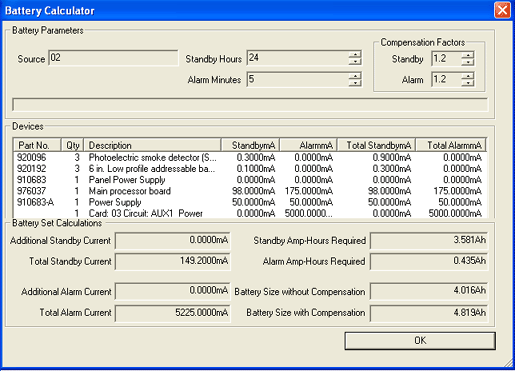Lower the Alarm compensation factor spinner

coord(468,83)
